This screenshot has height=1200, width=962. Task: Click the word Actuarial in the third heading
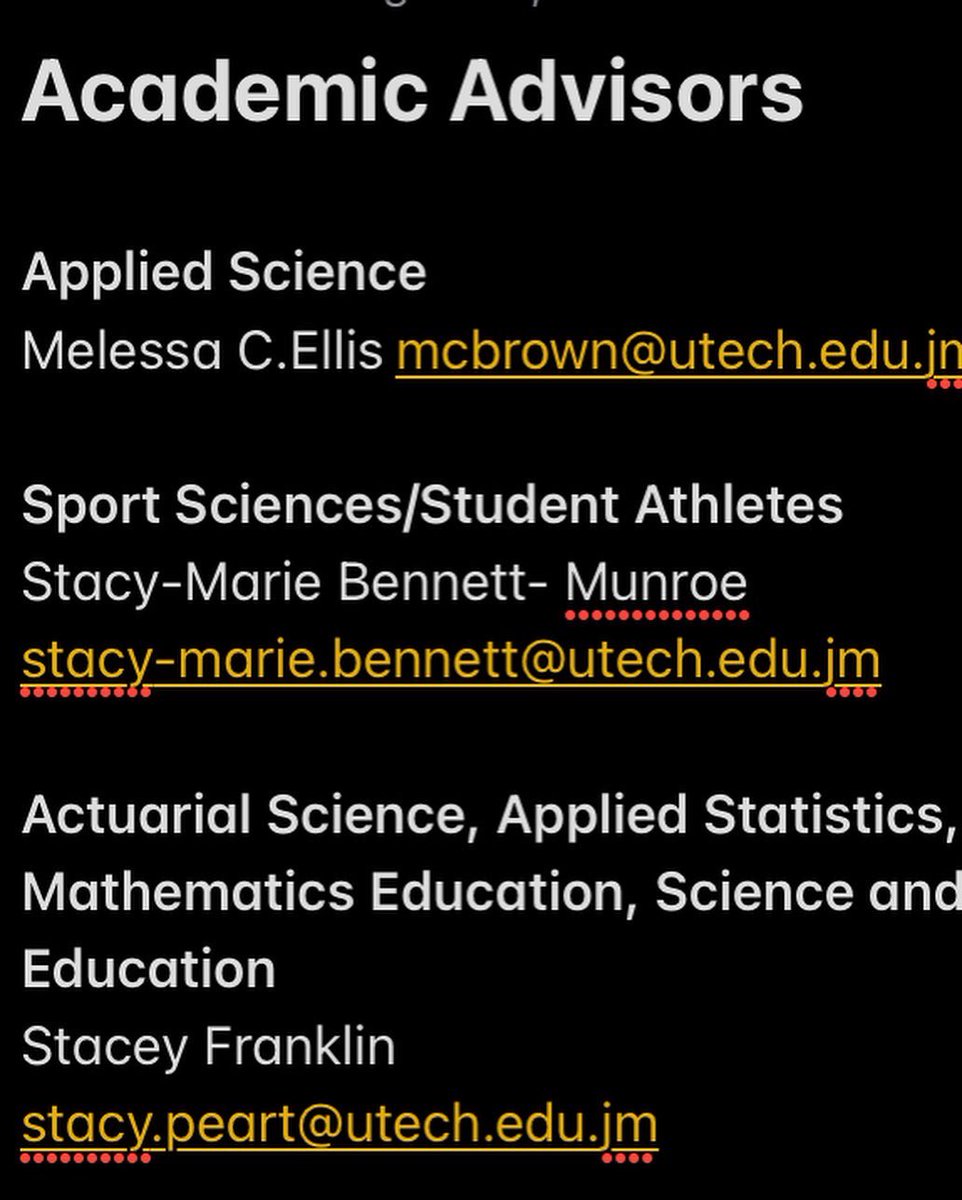tap(136, 816)
